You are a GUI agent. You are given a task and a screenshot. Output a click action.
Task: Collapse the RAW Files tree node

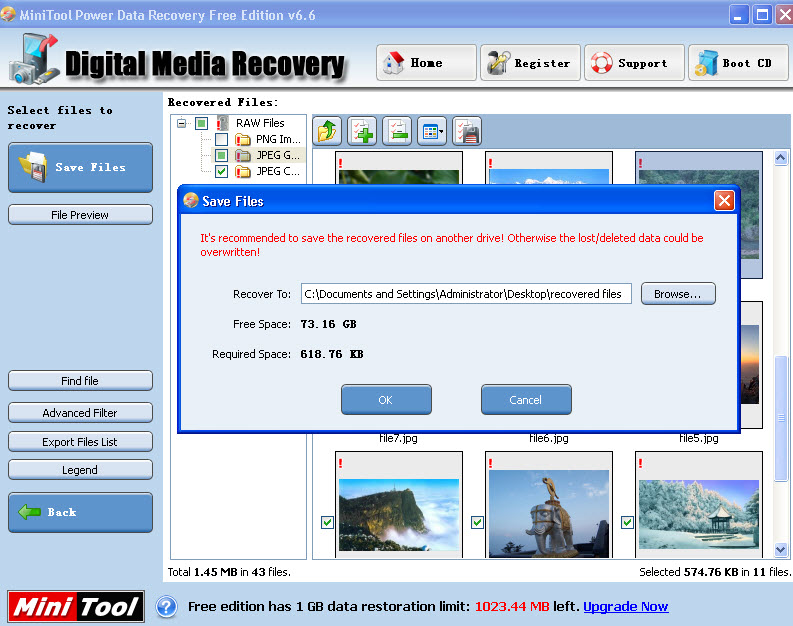coord(181,123)
